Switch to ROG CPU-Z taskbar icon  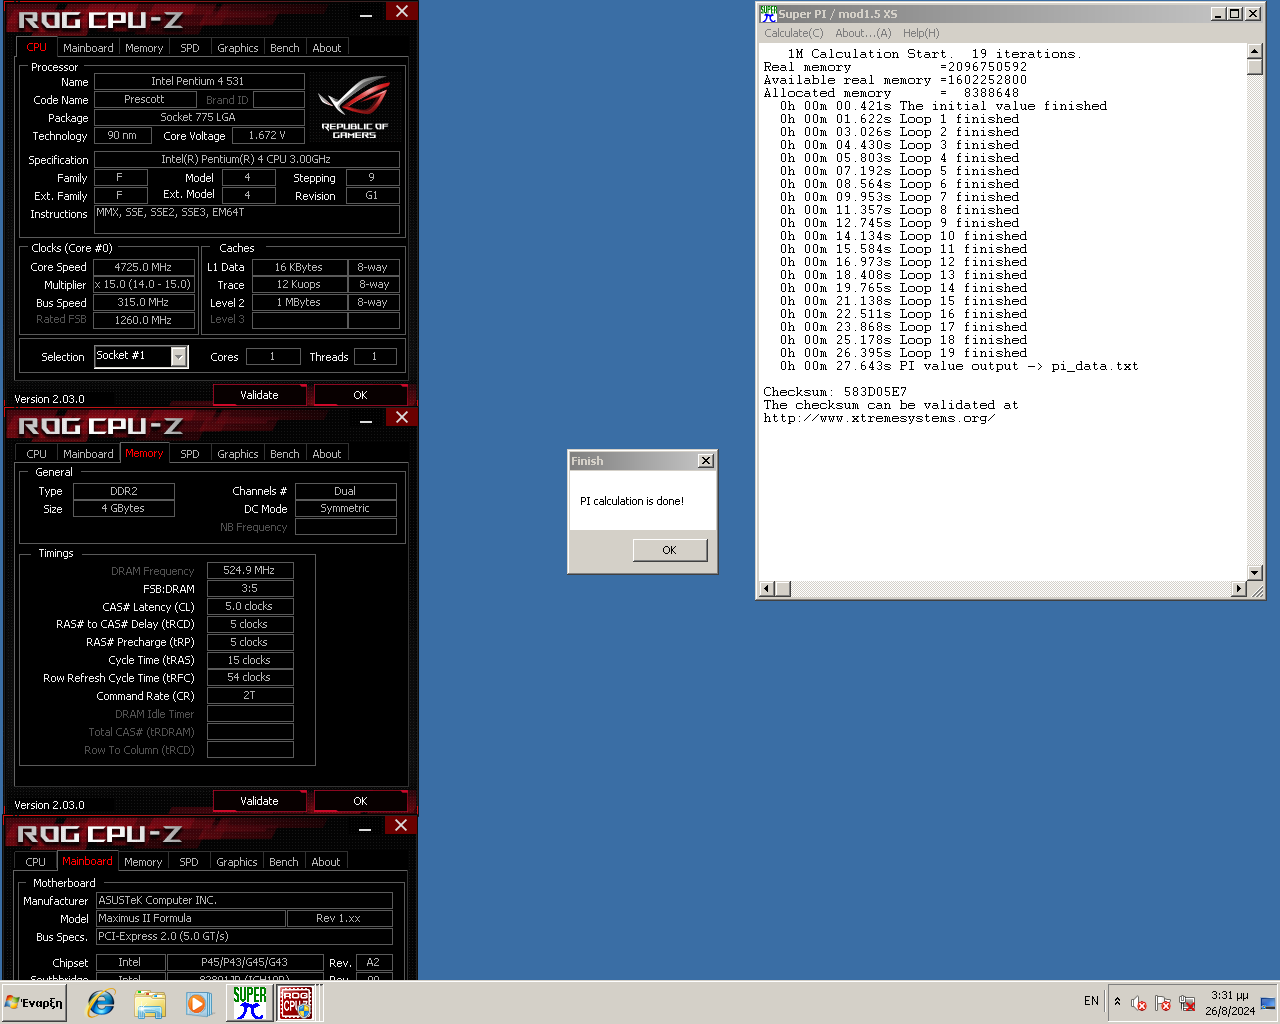[296, 1003]
